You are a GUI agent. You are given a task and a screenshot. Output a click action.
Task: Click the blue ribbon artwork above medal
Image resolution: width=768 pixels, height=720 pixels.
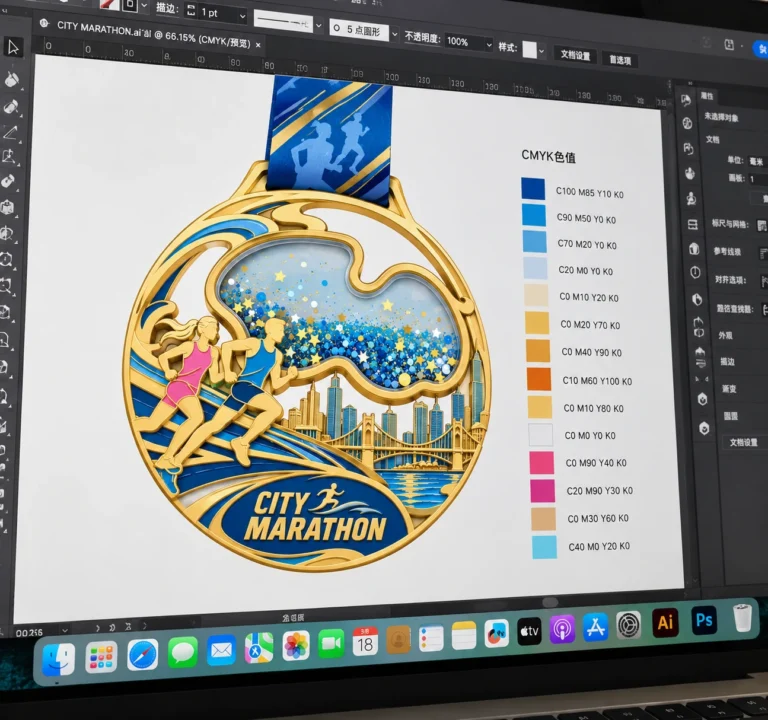click(x=329, y=140)
